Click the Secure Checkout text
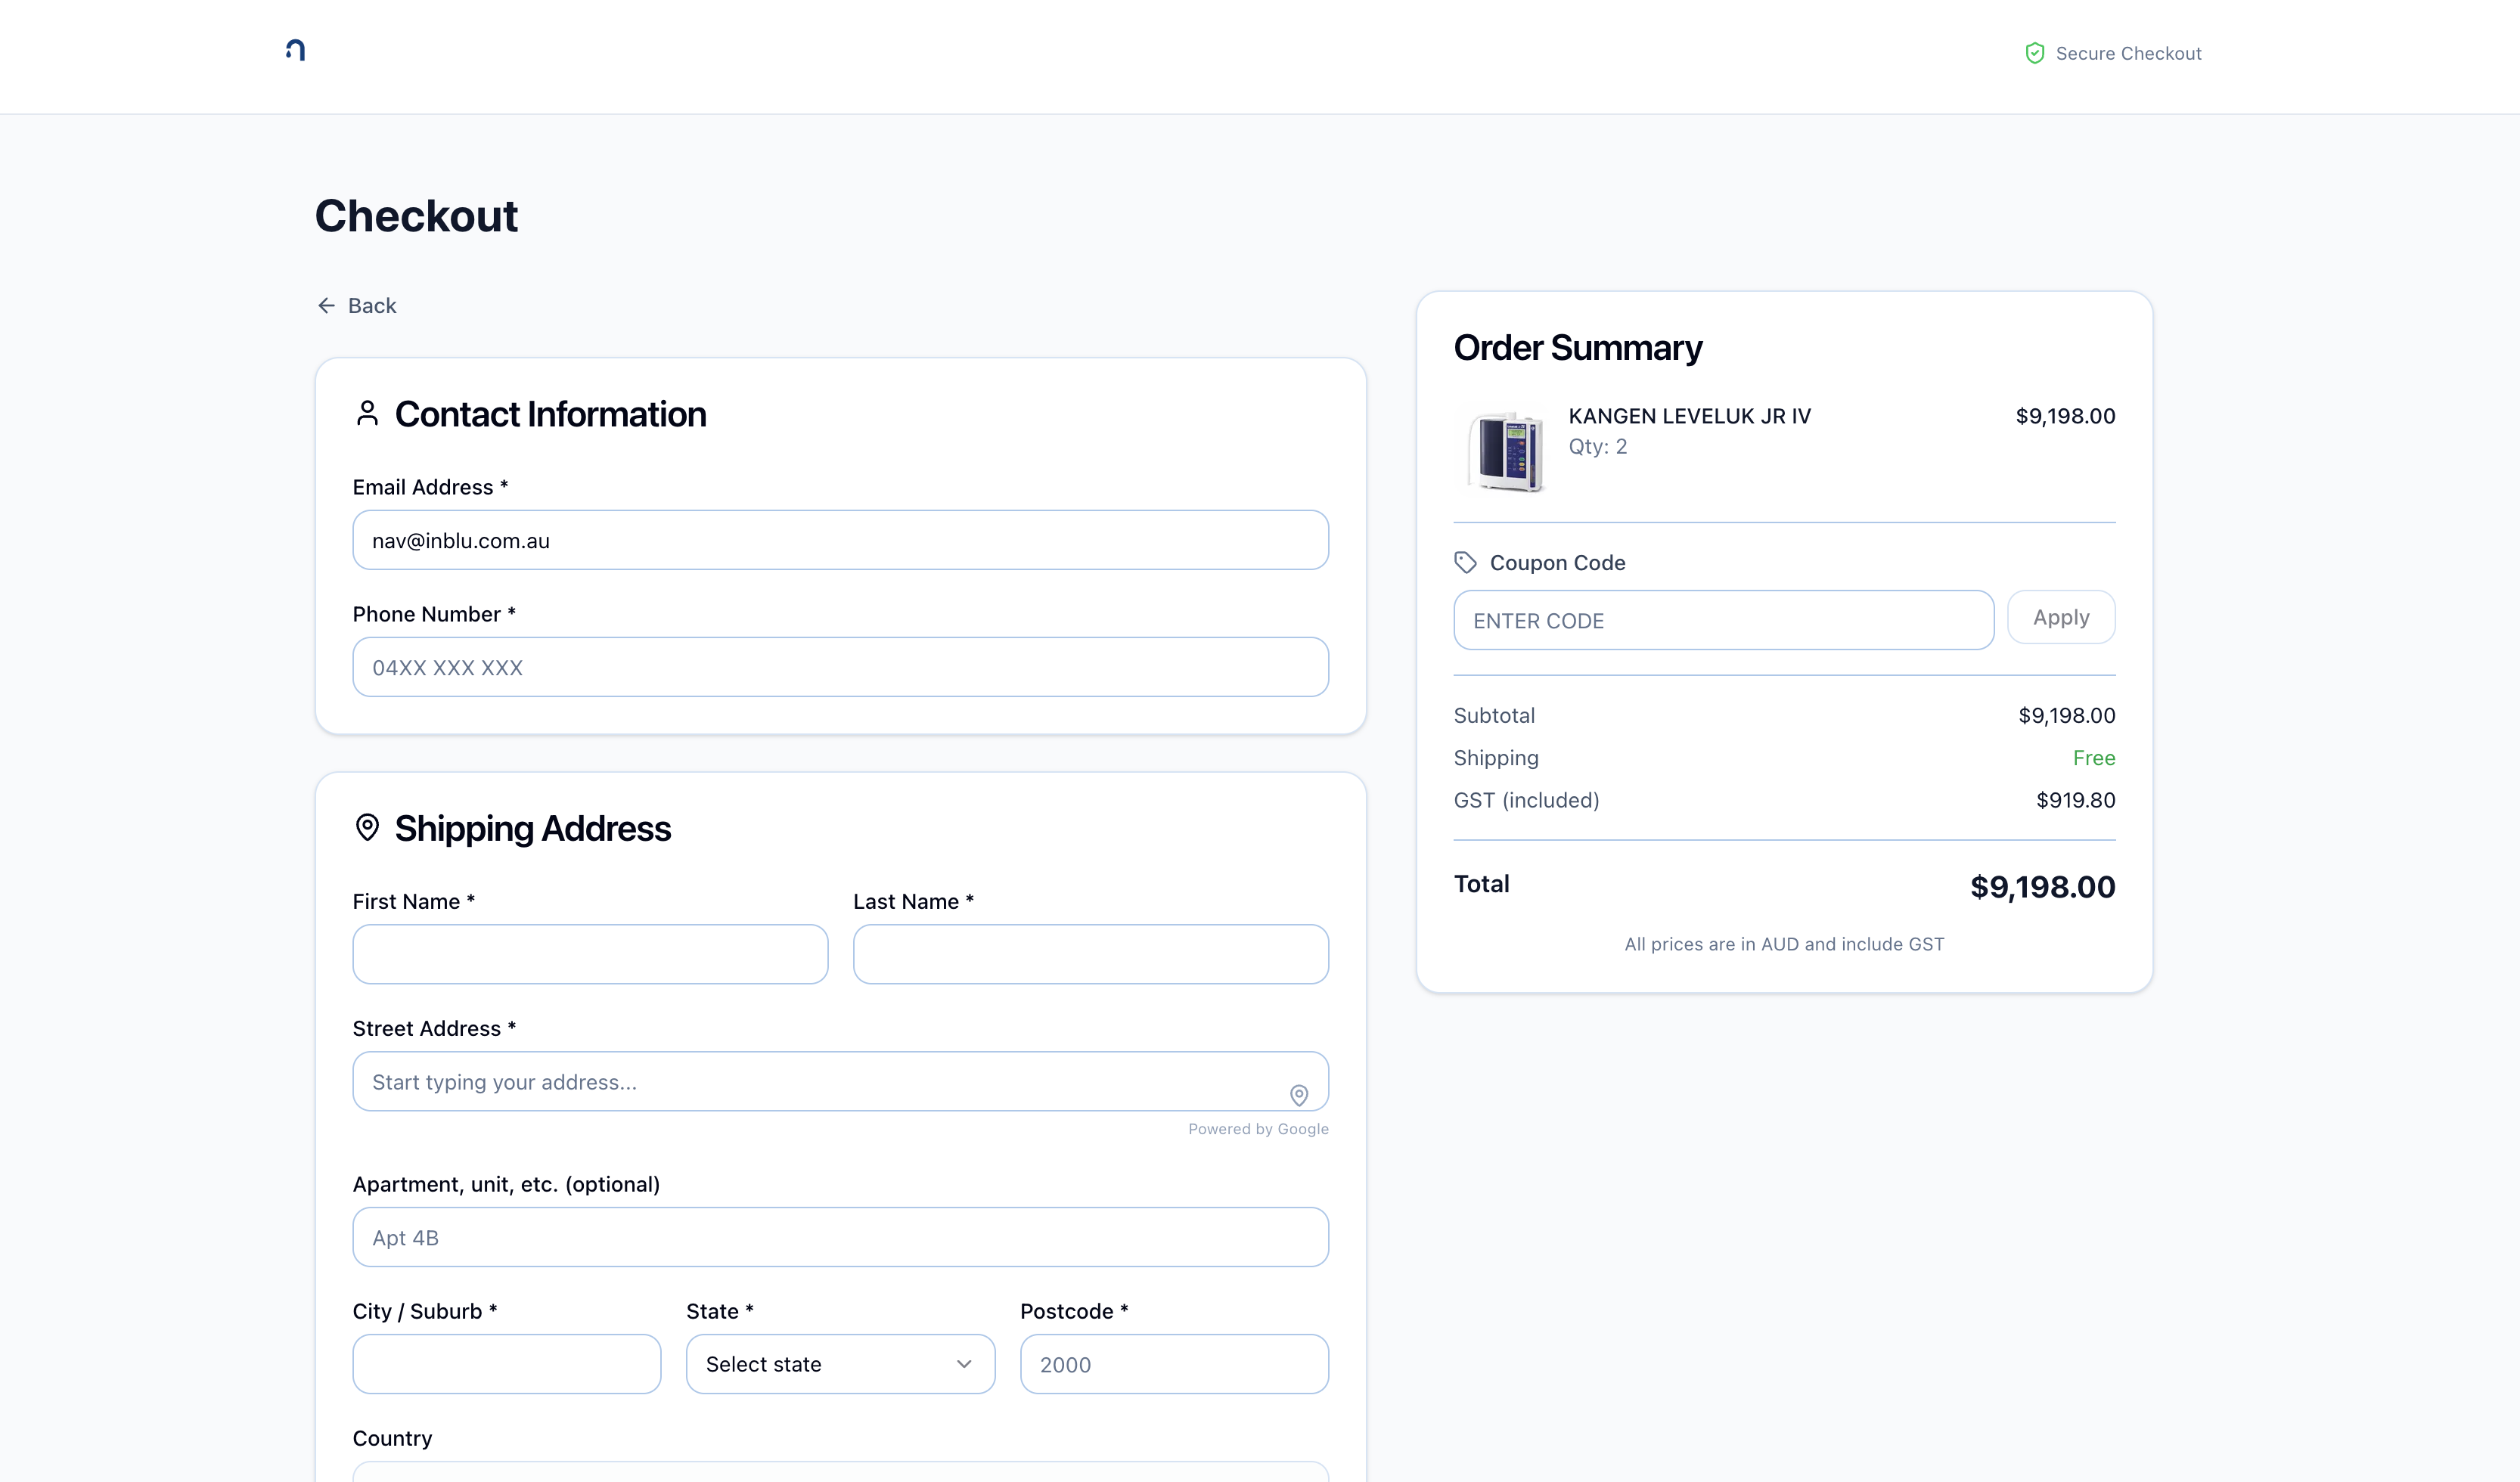 [x=2128, y=53]
